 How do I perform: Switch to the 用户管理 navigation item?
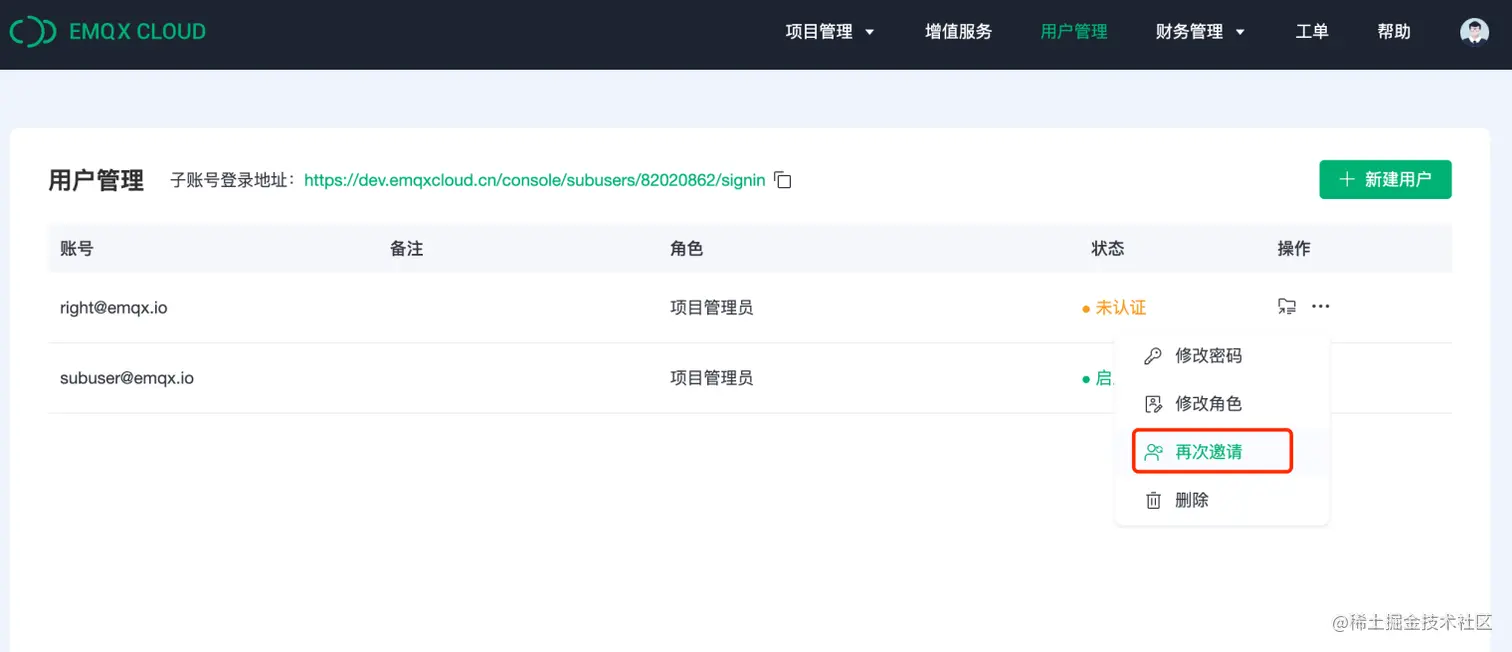tap(1073, 31)
